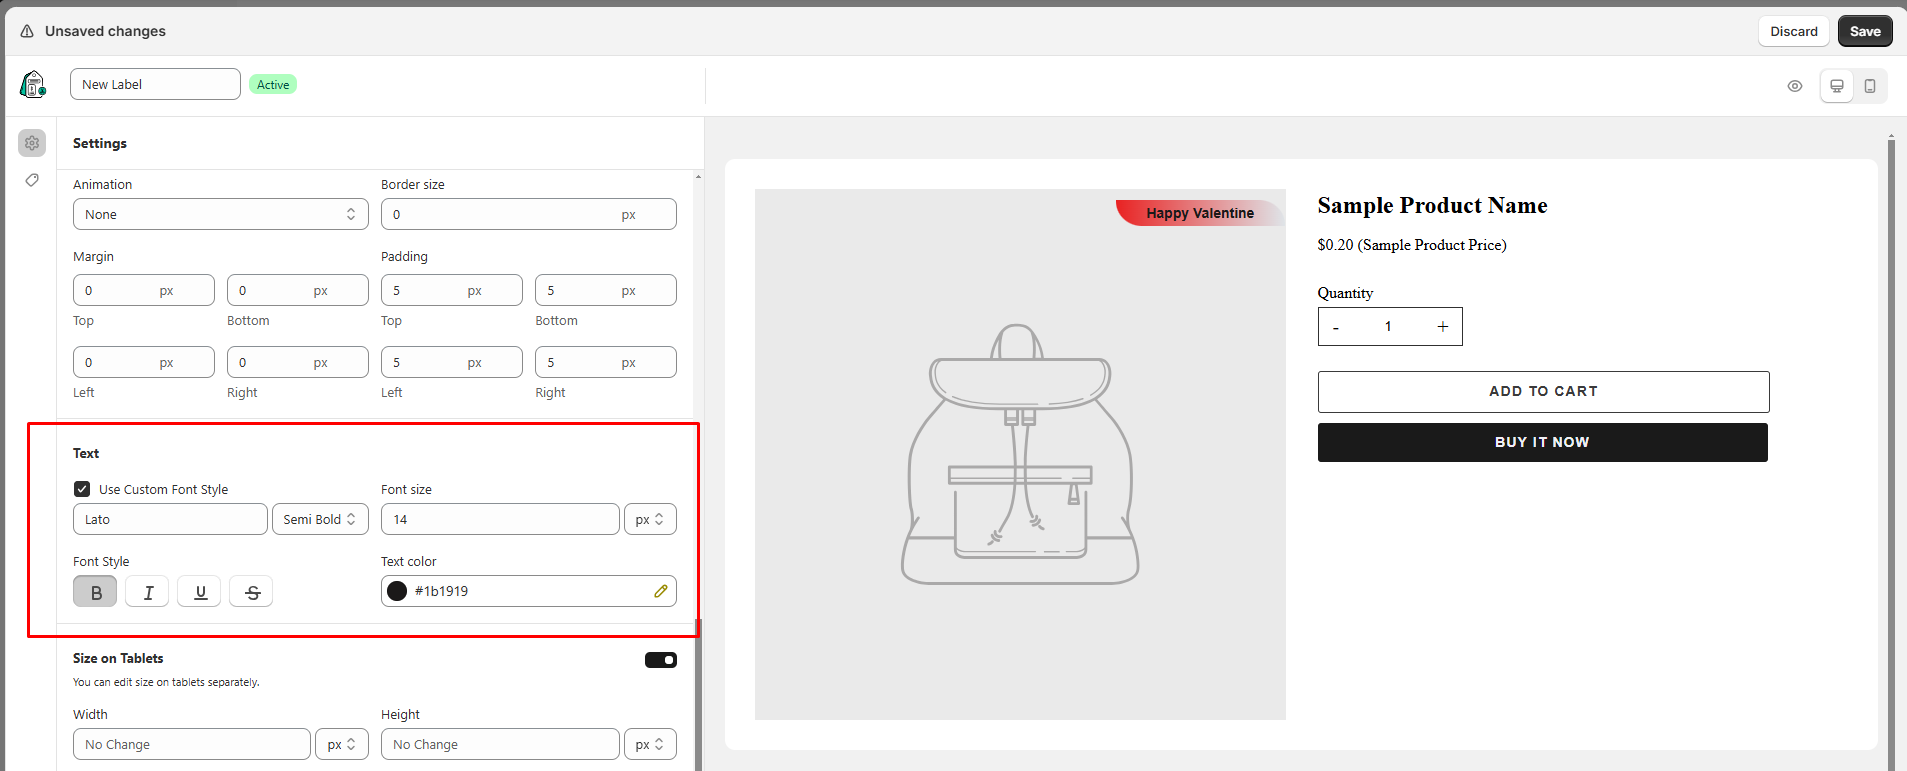The width and height of the screenshot is (1907, 771).
Task: Open settings gear tab in sidebar
Action: coord(32,143)
